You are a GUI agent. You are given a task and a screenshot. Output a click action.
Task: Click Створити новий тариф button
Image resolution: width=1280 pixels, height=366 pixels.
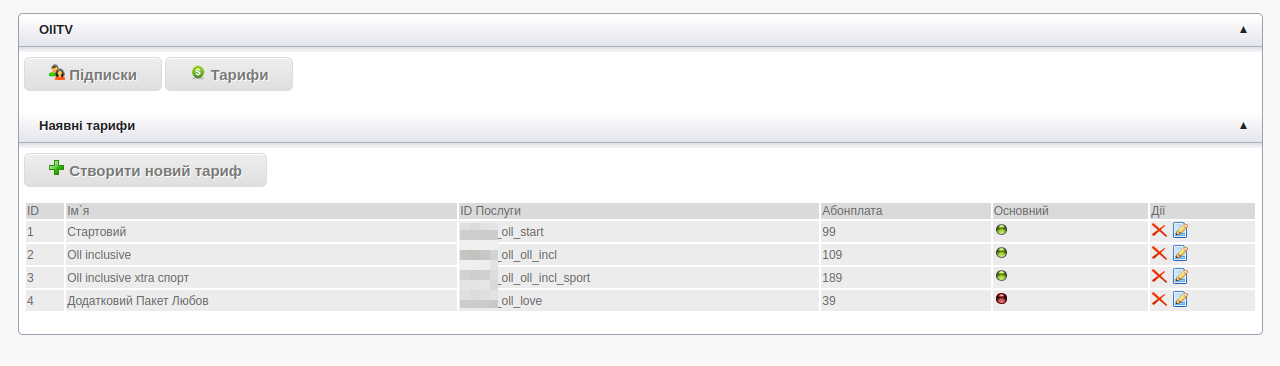tap(146, 170)
